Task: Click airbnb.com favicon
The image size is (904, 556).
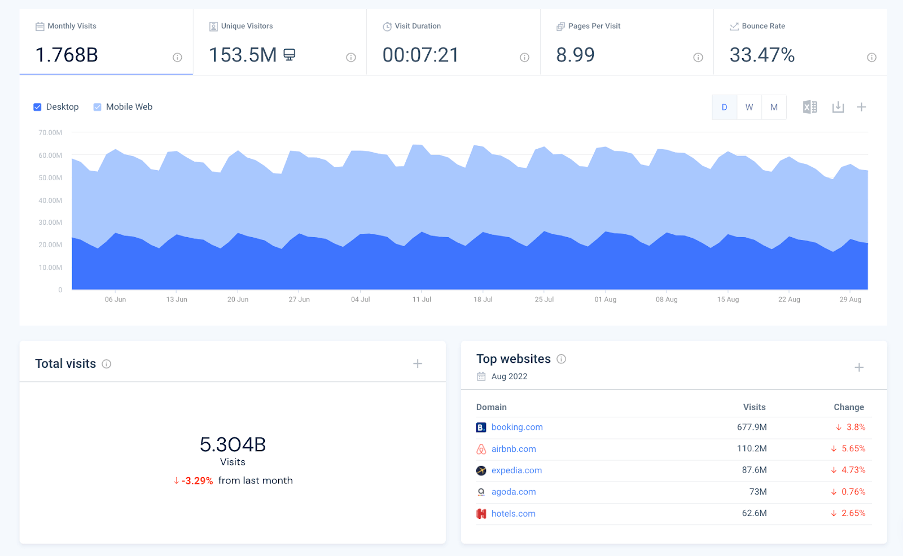Action: click(x=481, y=449)
